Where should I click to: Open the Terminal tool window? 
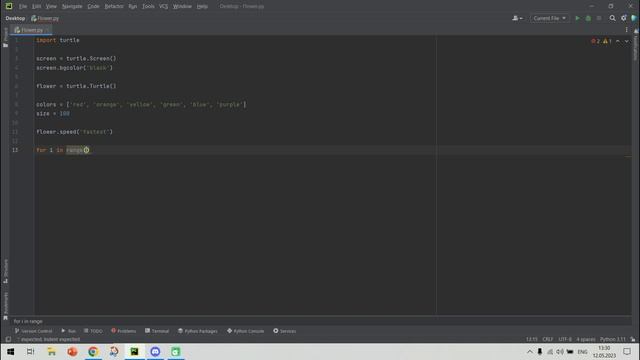point(157,331)
